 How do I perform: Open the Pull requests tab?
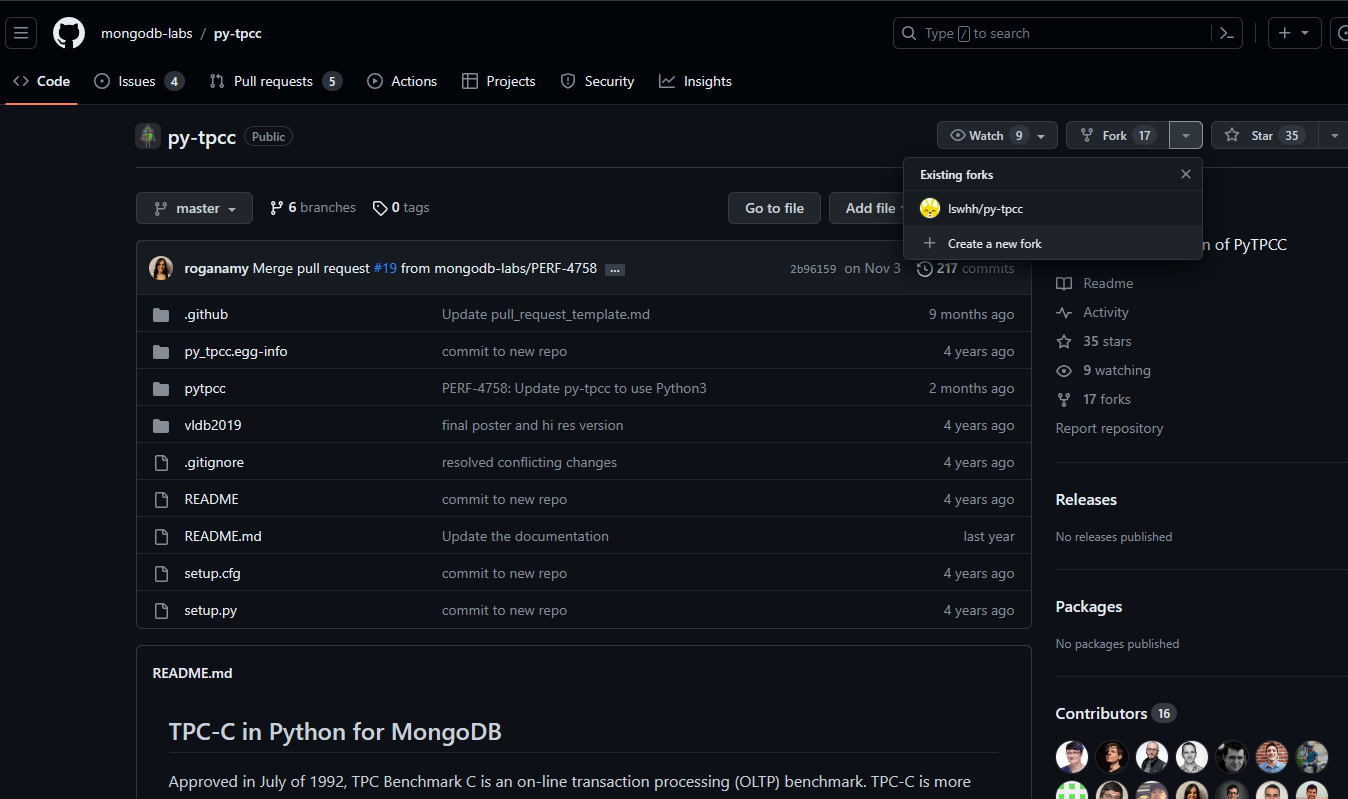[275, 81]
